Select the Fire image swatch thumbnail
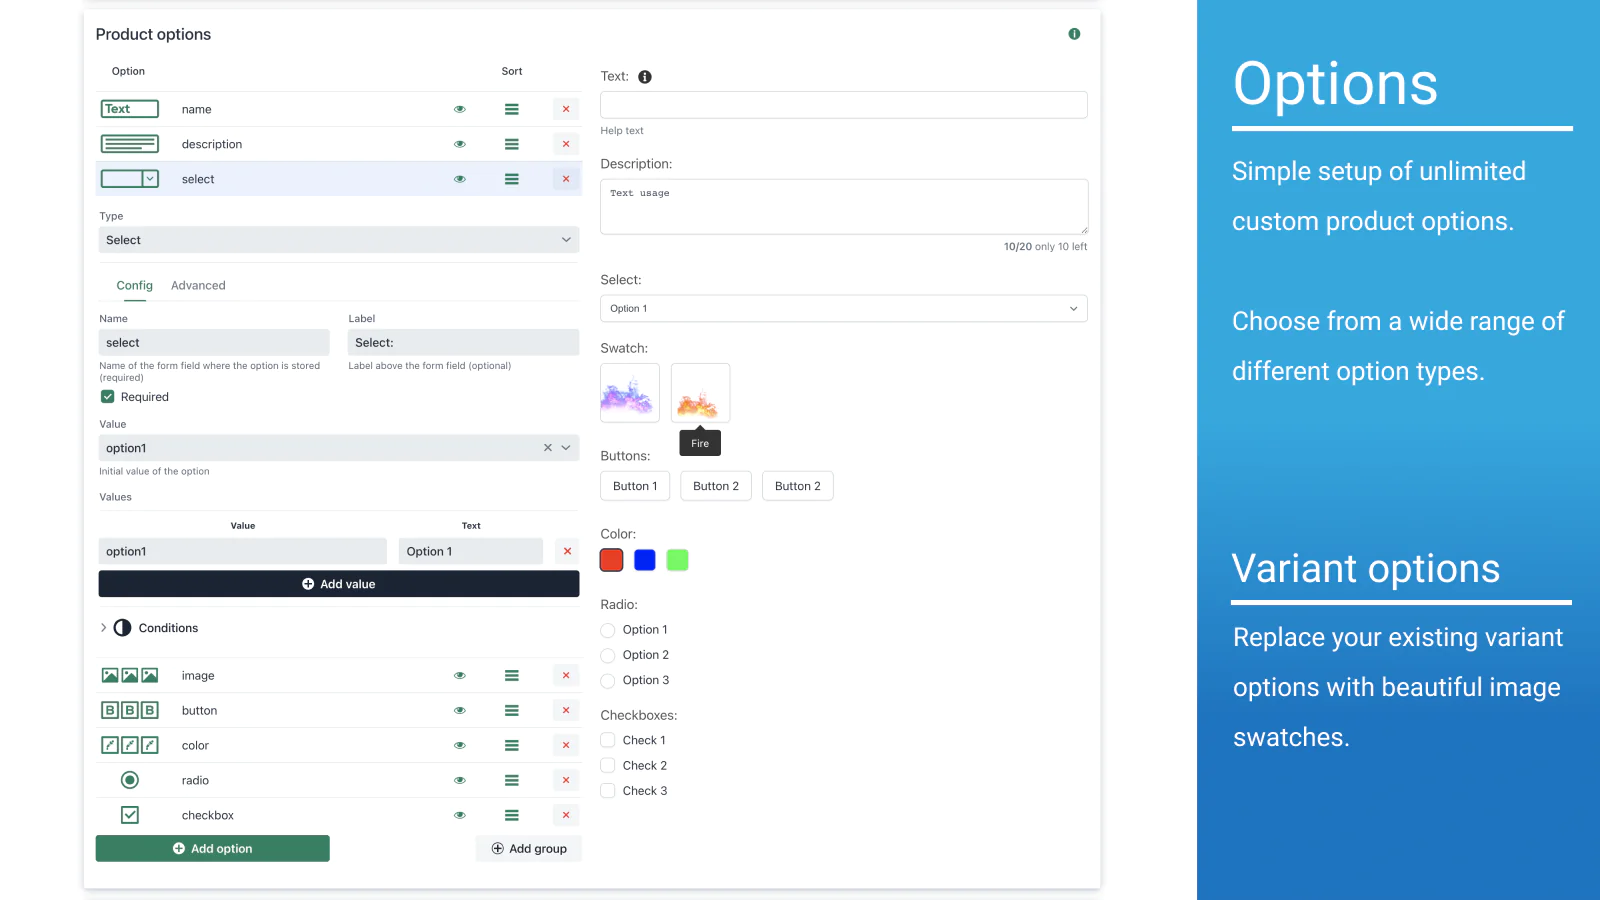This screenshot has width=1600, height=900. (x=700, y=393)
